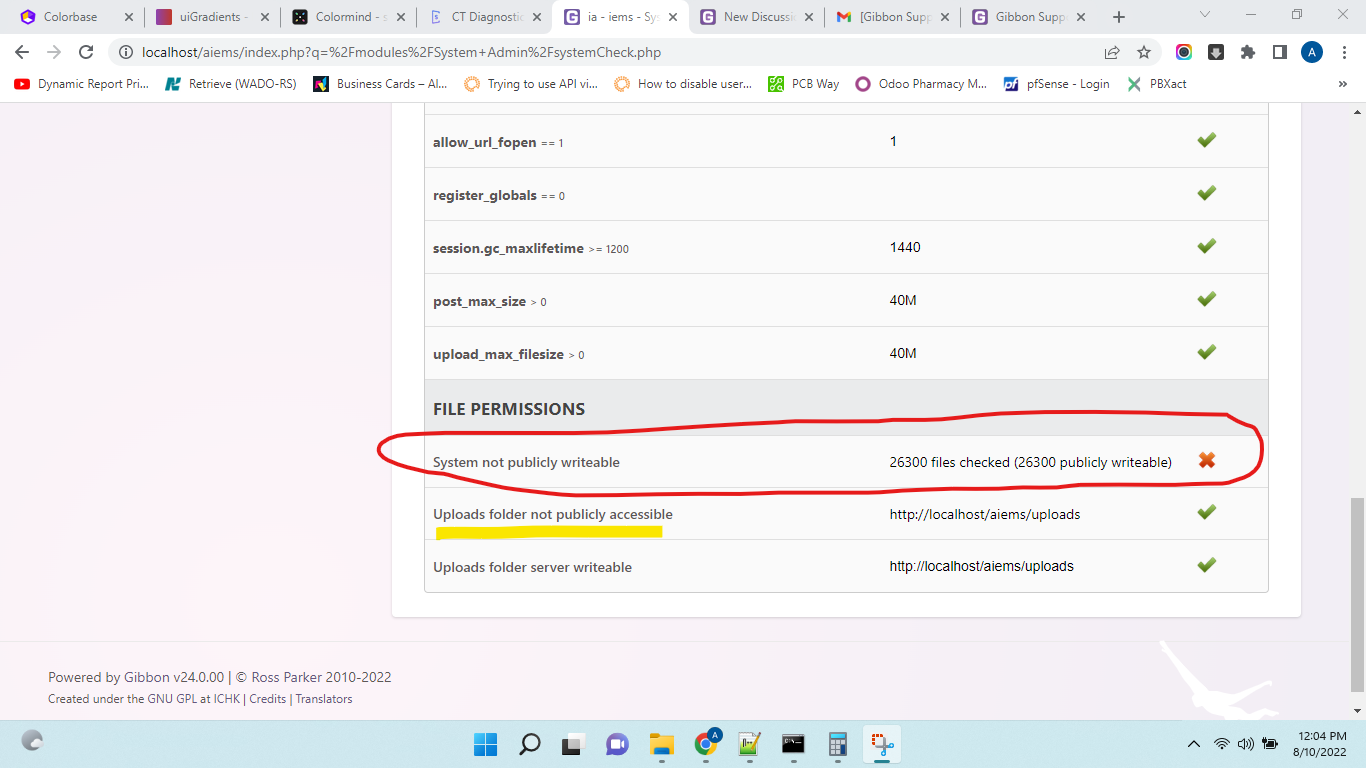Expand the tab search dropdown chevron
This screenshot has width=1366, height=768.
(x=1204, y=16)
